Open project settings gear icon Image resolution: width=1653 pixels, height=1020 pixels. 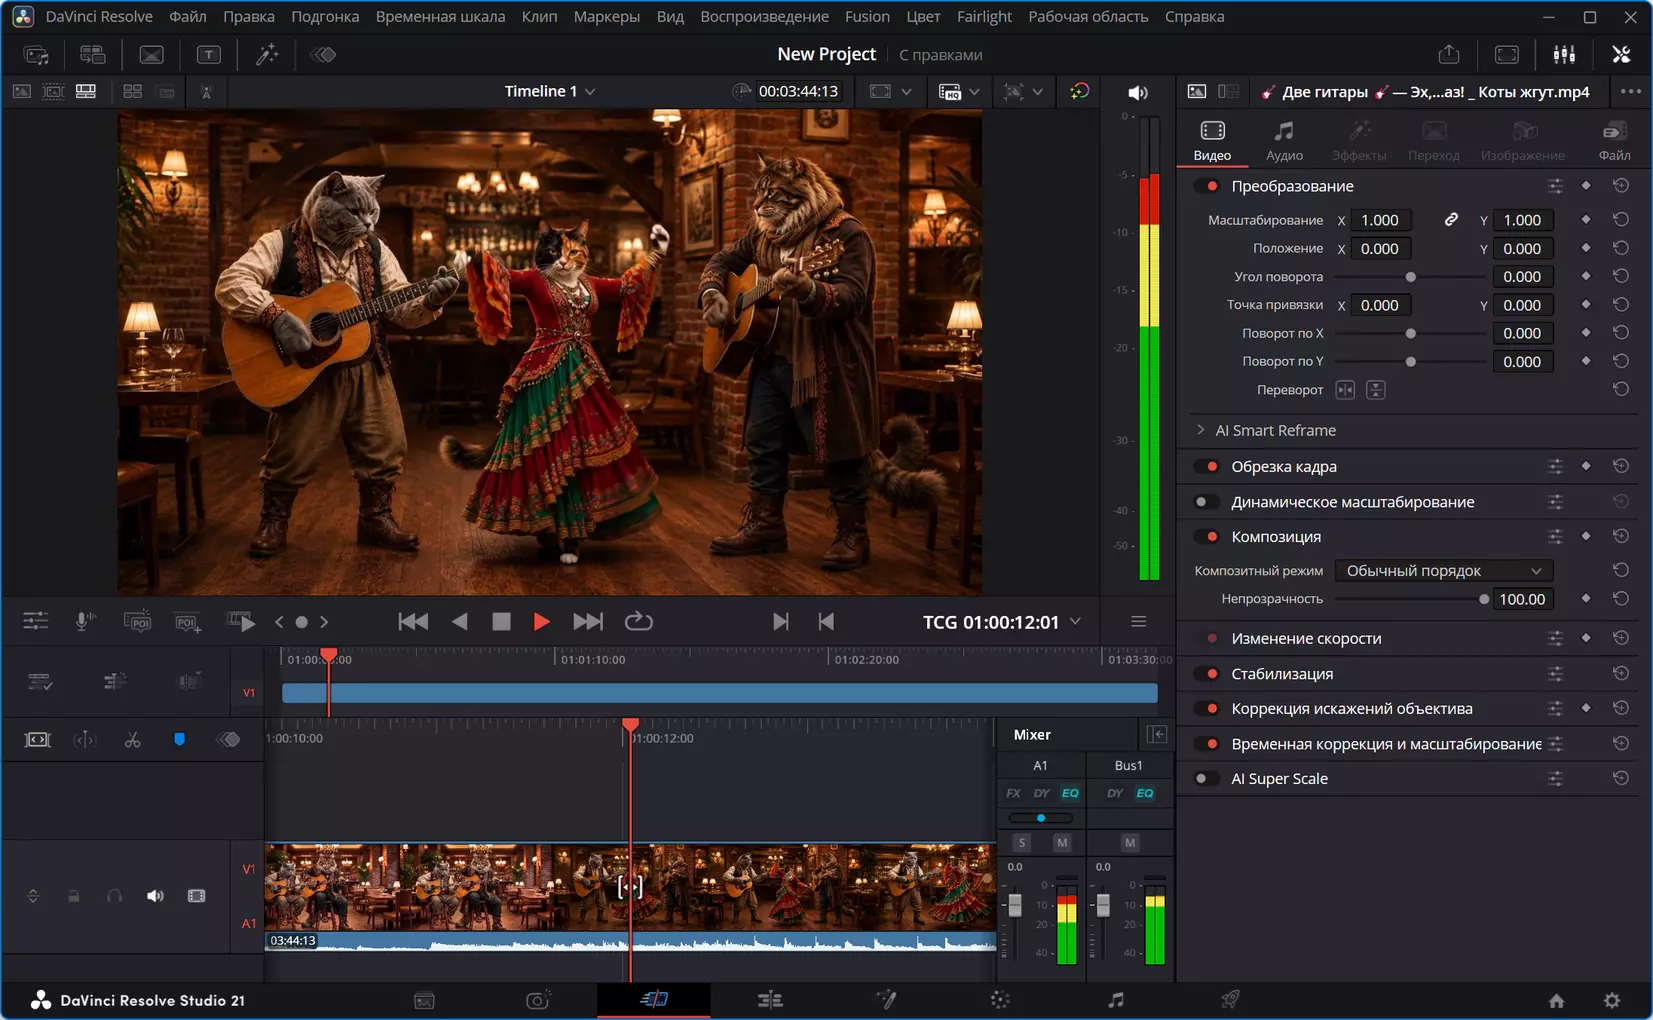click(x=1612, y=1000)
